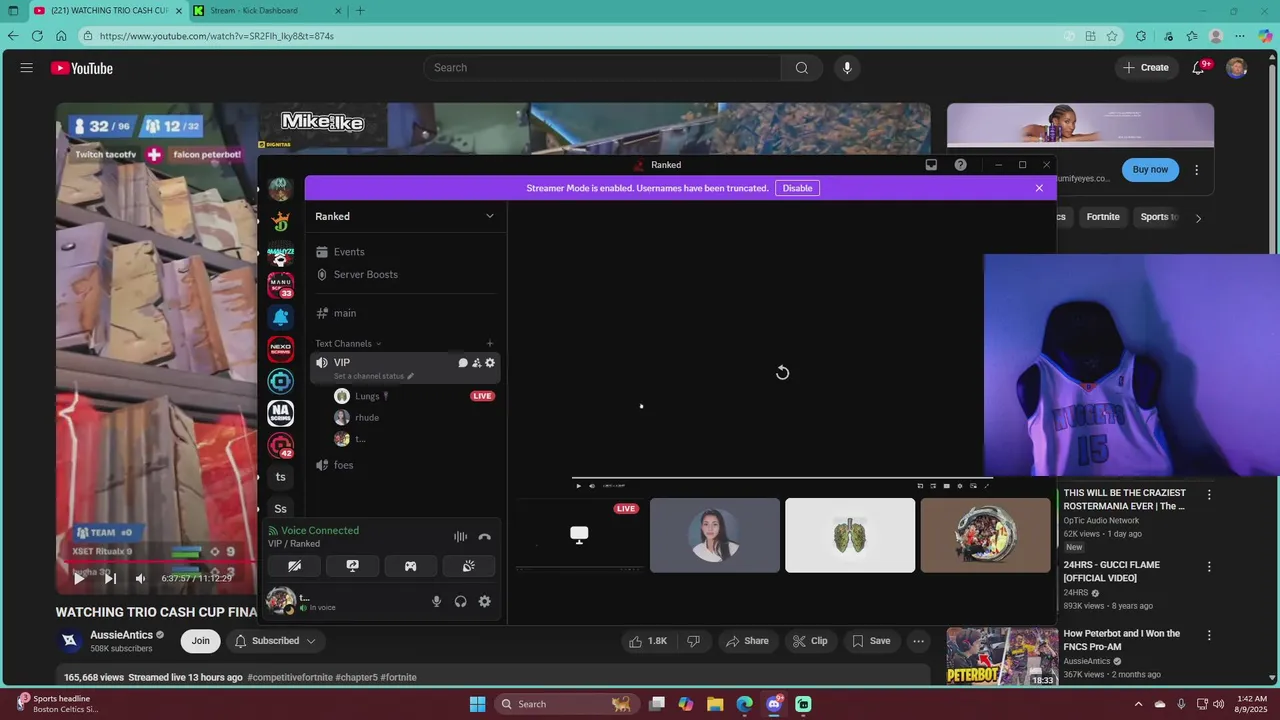Open the NEXO Scrims server icon

(280, 349)
